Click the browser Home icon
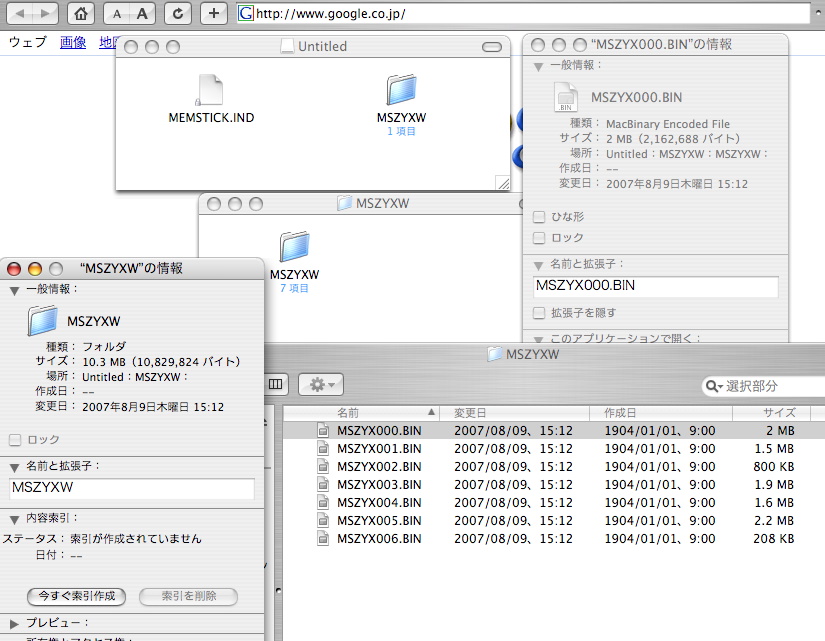 (x=81, y=14)
